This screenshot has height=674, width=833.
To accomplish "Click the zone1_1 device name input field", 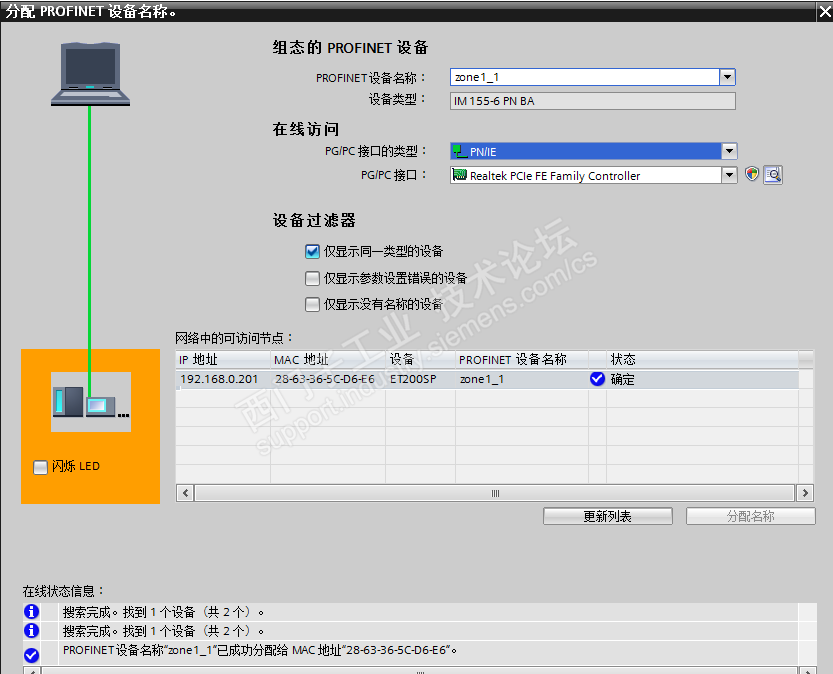I will (x=585, y=77).
